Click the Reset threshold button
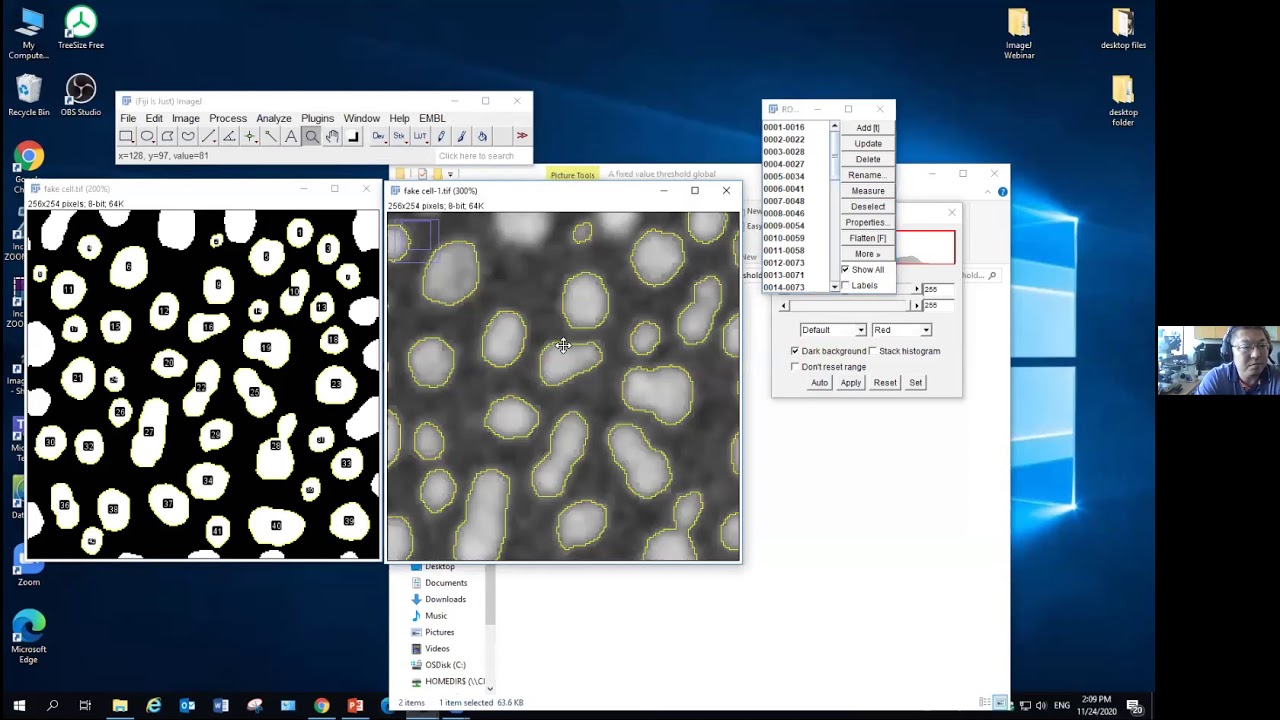This screenshot has height=720, width=1280. (885, 383)
